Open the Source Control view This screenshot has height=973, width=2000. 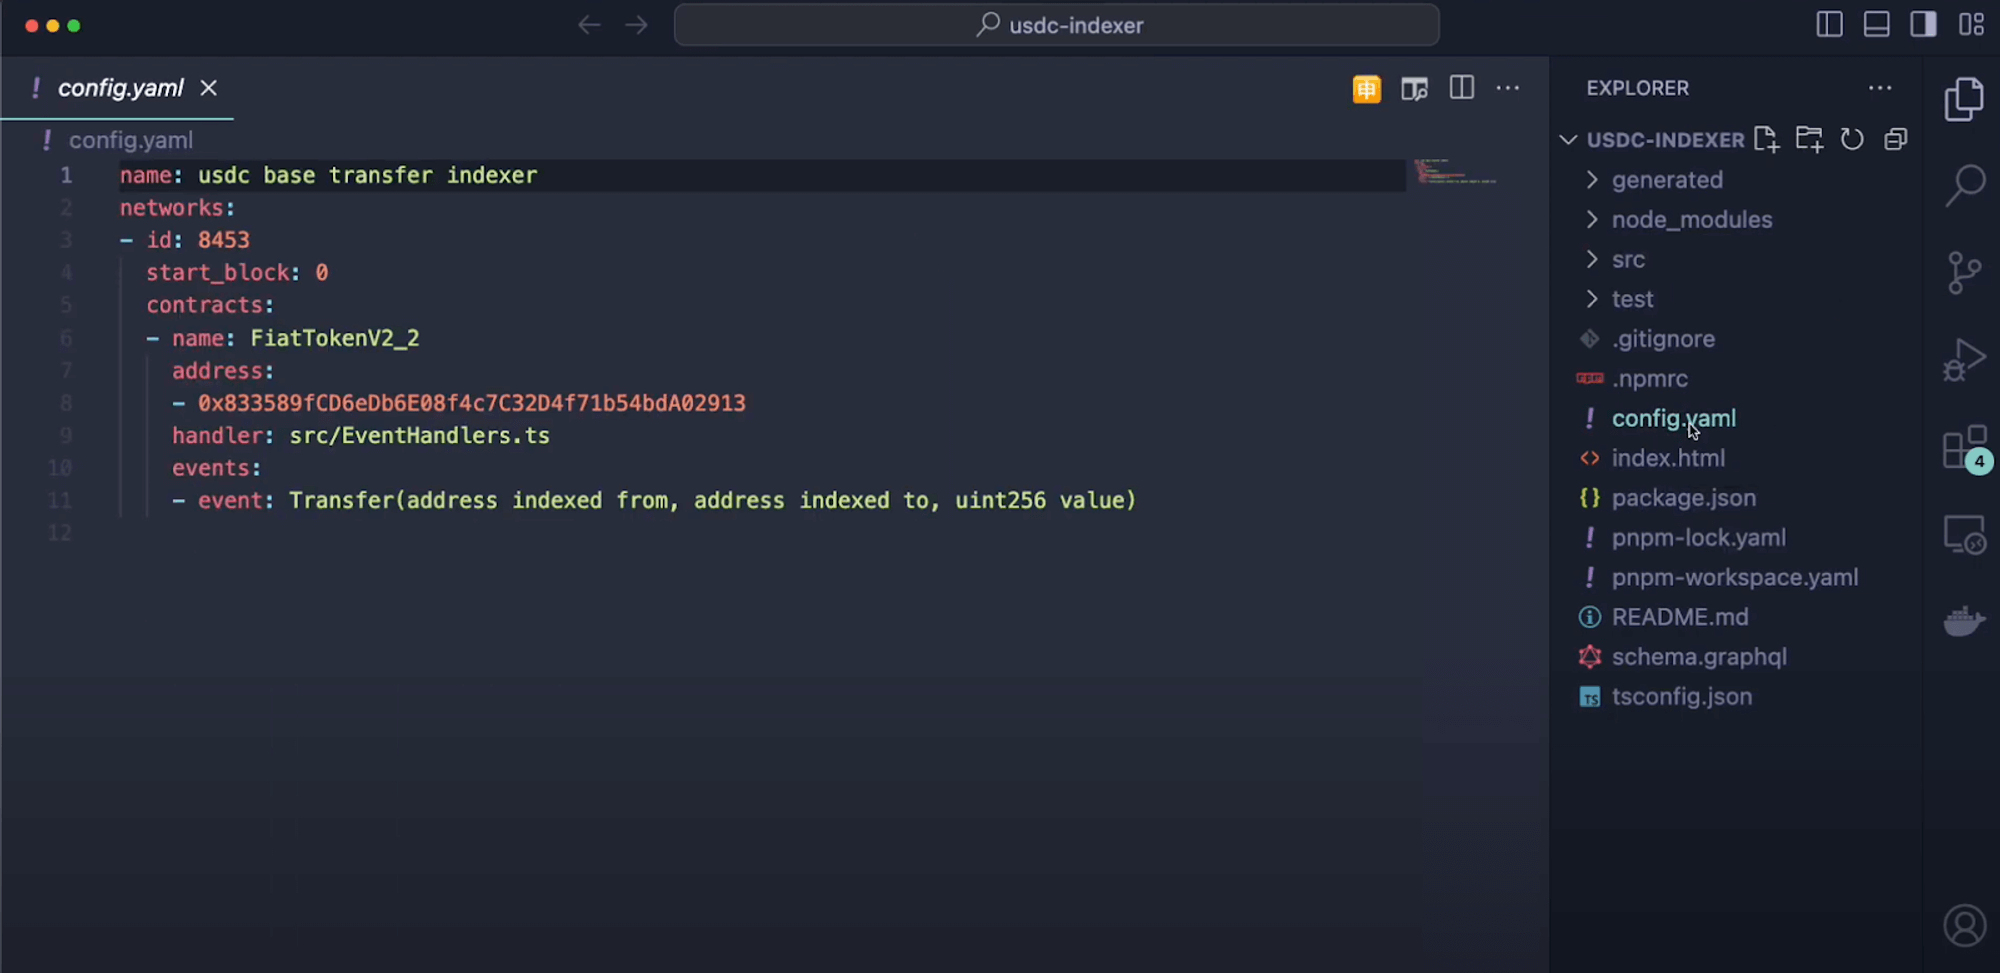(x=1964, y=271)
